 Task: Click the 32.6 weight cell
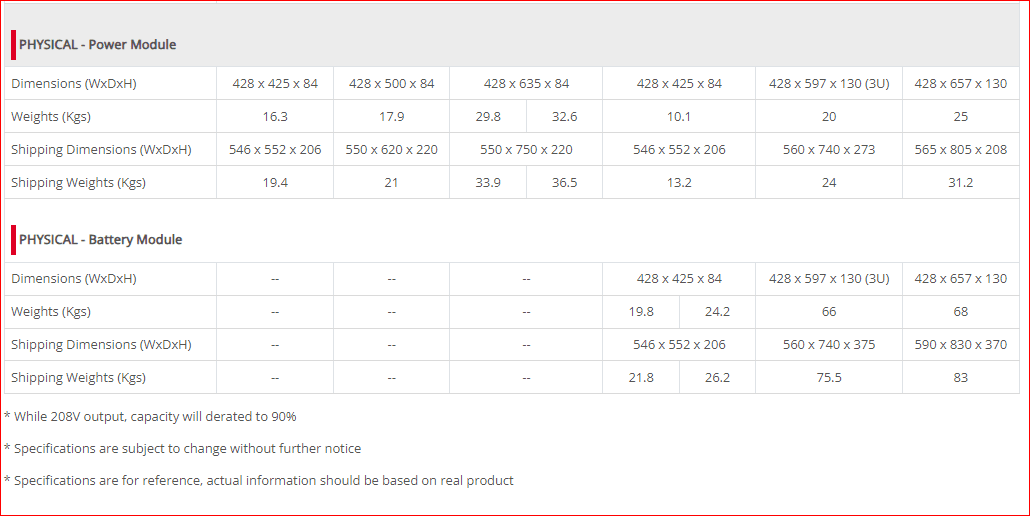565,117
